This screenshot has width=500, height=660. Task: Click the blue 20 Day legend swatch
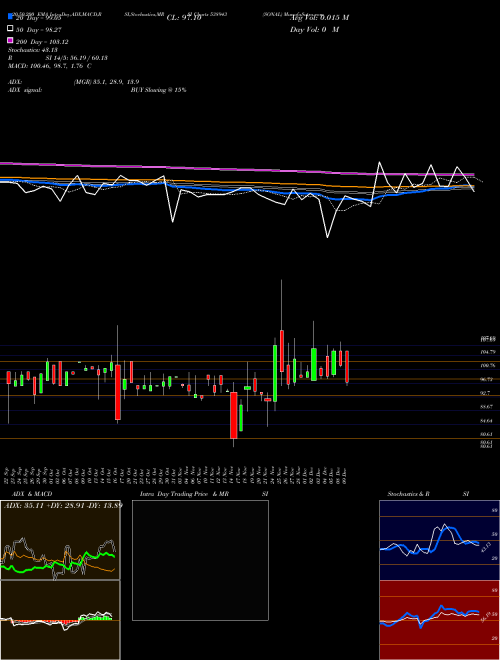coord(10,17)
